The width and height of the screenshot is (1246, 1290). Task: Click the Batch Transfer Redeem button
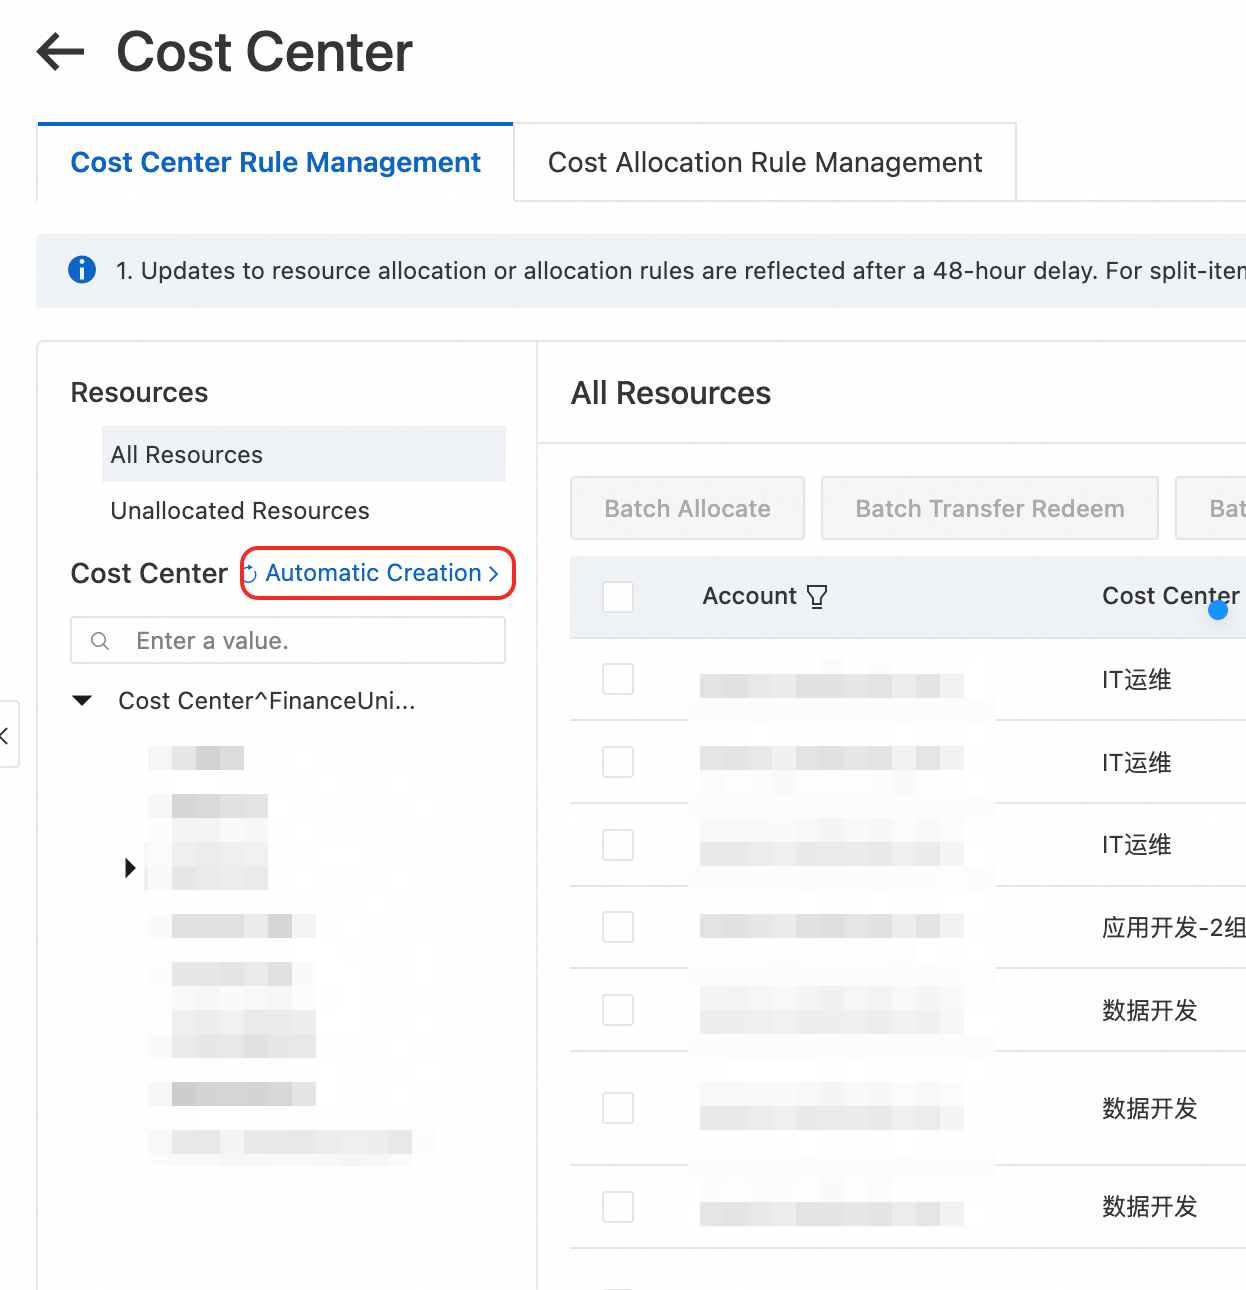point(990,508)
